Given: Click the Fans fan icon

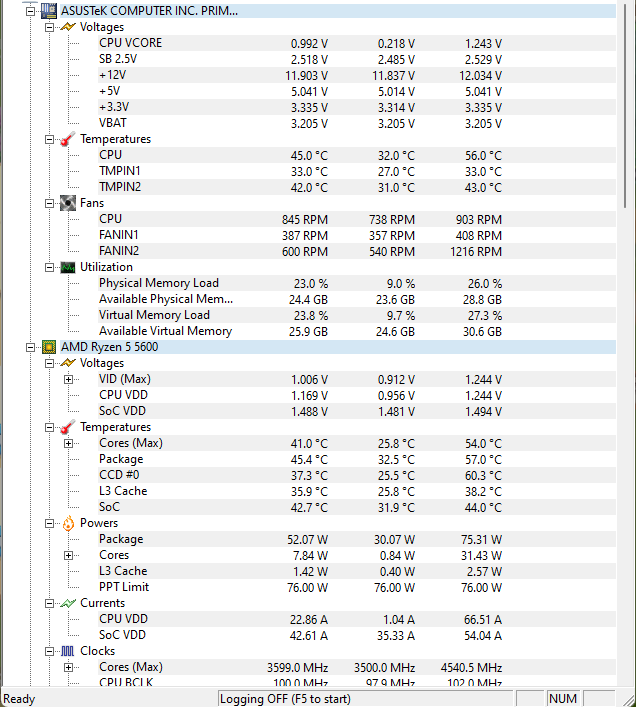Looking at the screenshot, I should pos(68,203).
